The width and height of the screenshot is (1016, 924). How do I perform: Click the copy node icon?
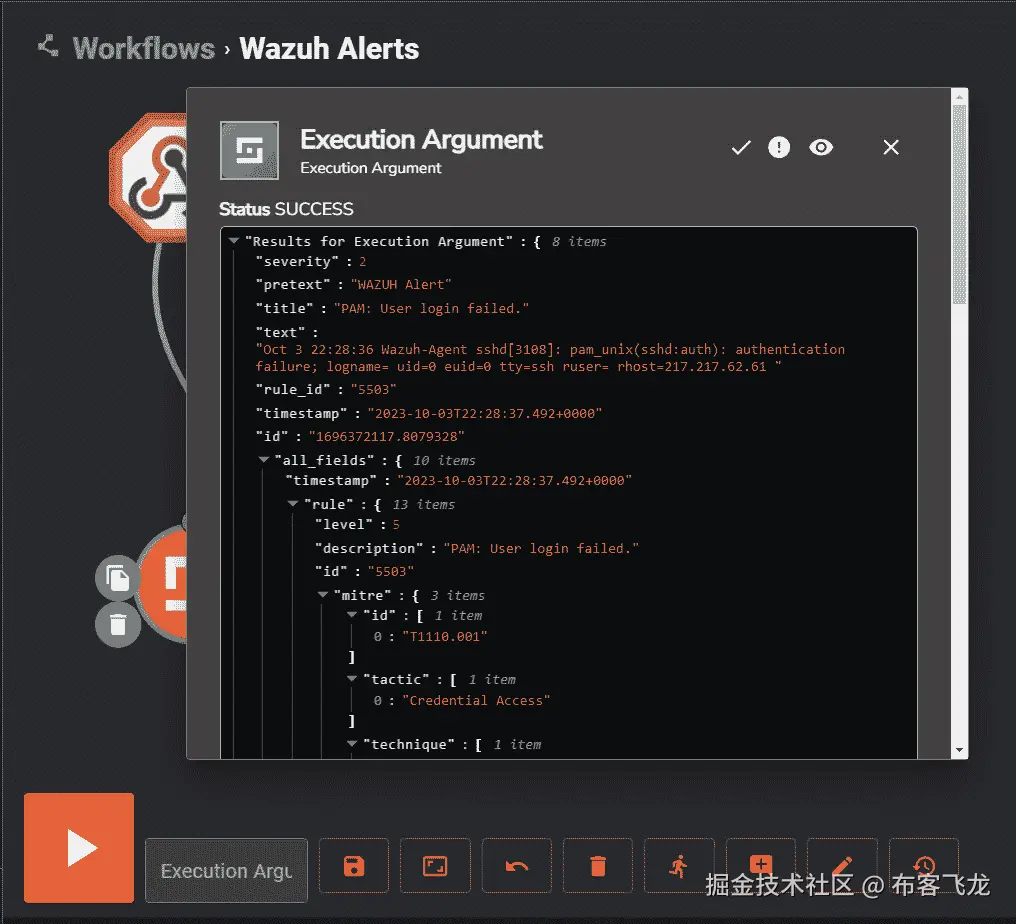[118, 578]
